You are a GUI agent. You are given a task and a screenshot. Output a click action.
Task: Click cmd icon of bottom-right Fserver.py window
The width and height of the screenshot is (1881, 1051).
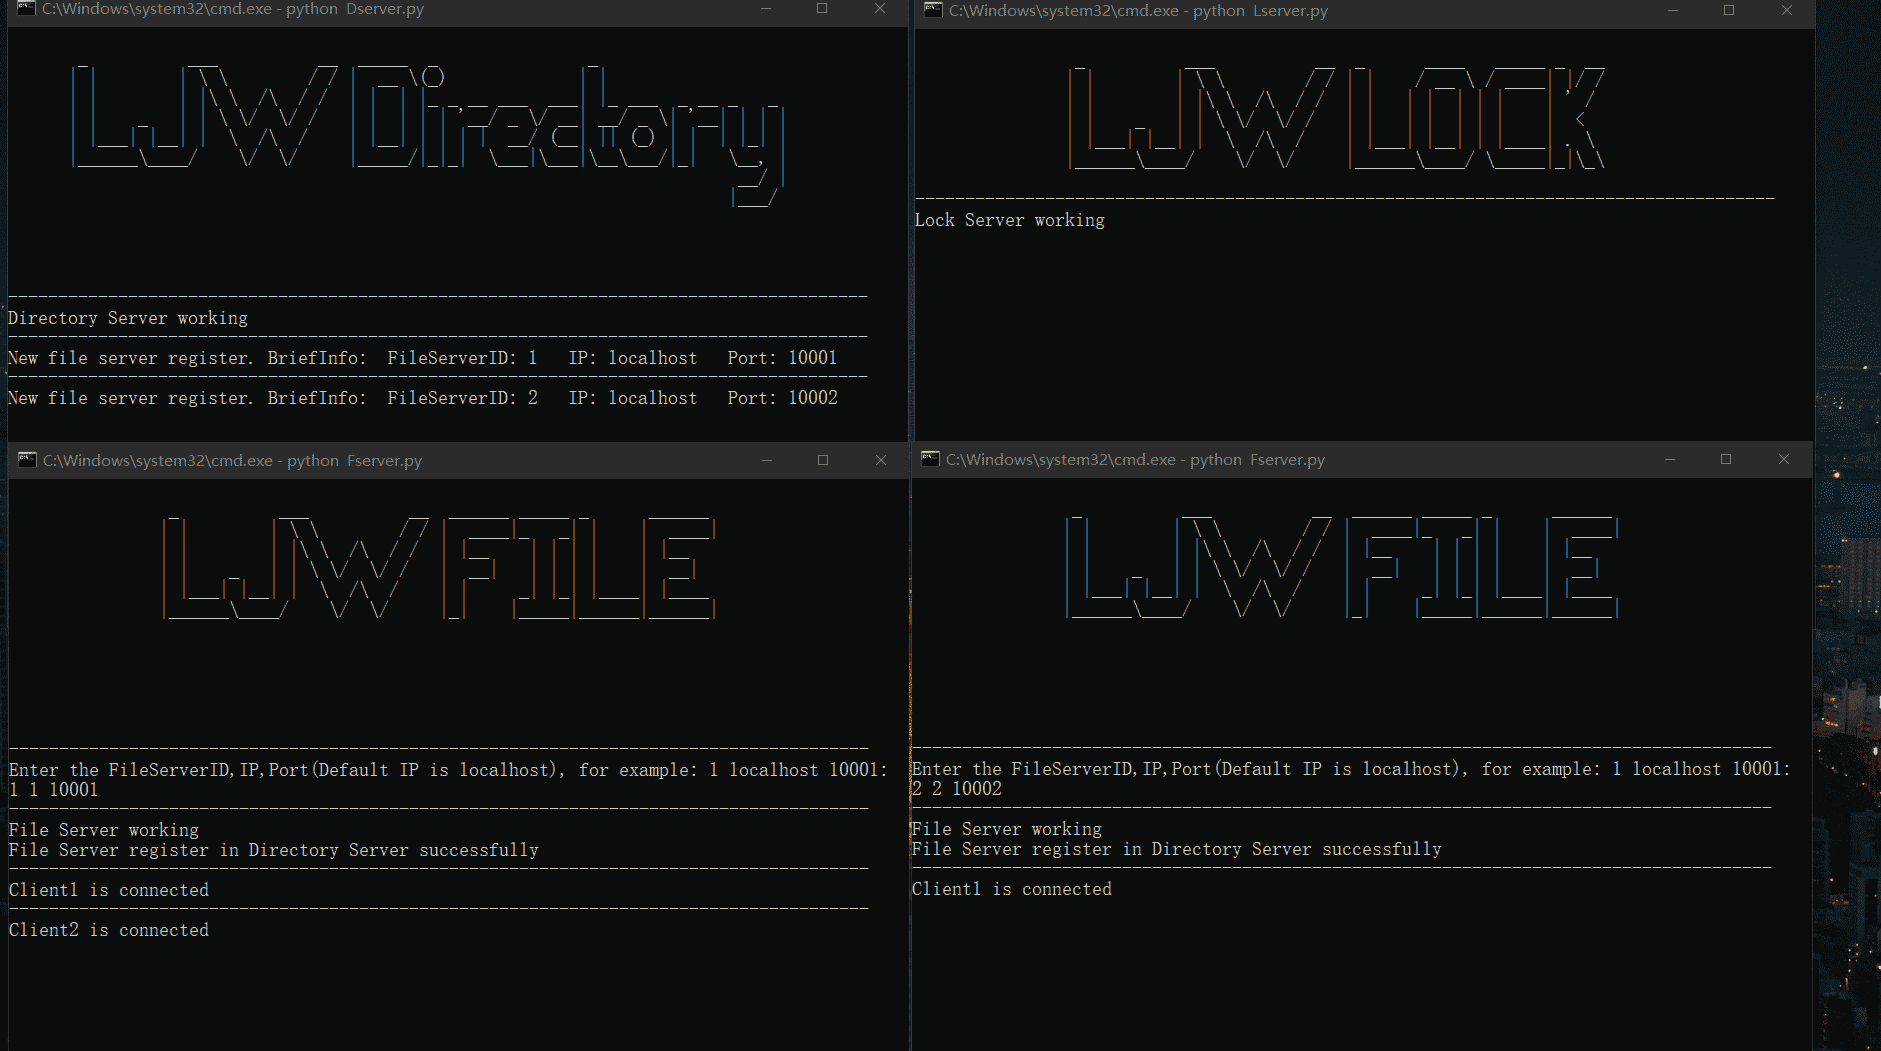(x=930, y=459)
